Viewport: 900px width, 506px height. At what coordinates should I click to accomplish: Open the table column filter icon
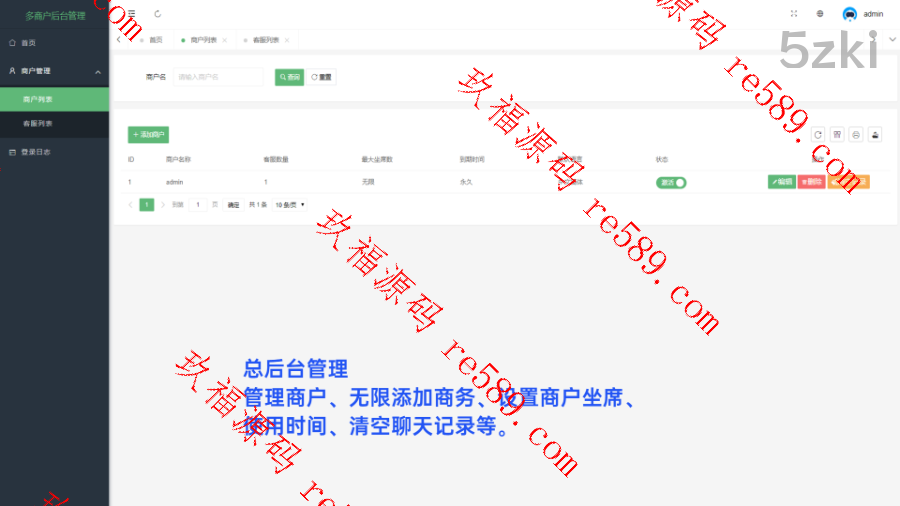837,134
